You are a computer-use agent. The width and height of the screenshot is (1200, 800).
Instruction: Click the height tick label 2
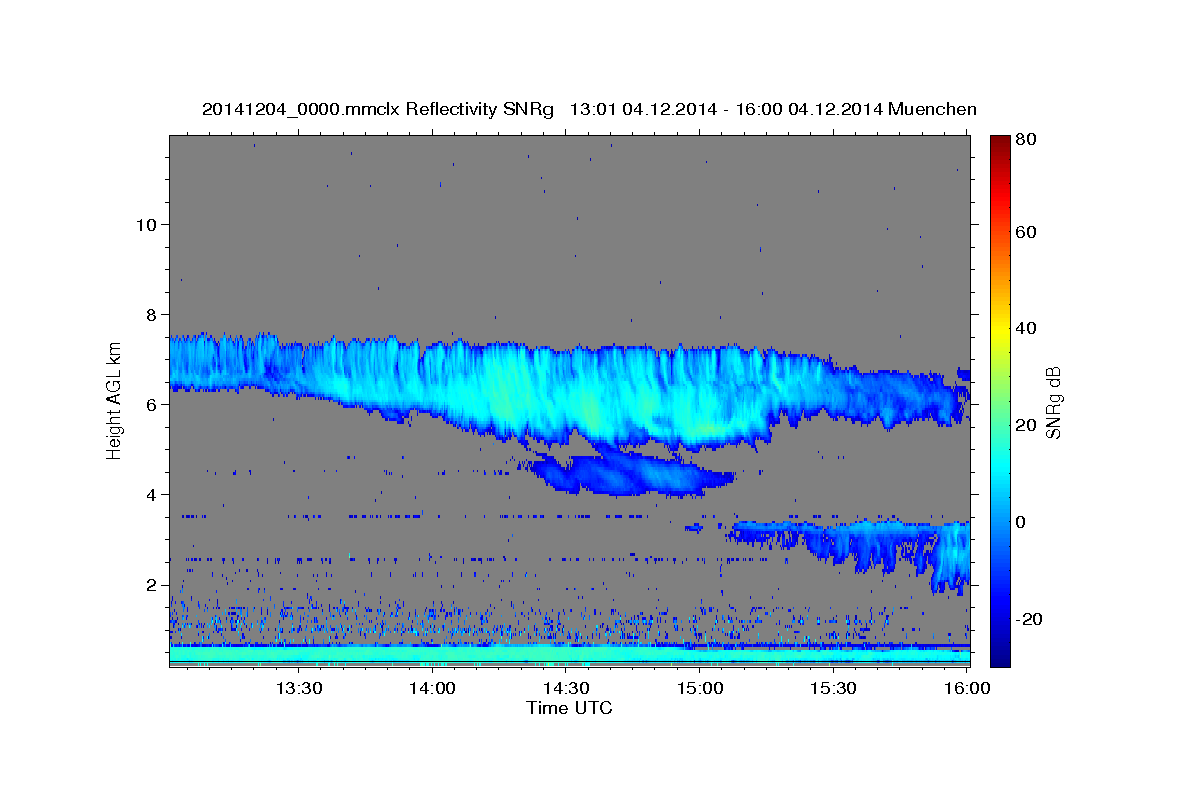[x=149, y=585]
